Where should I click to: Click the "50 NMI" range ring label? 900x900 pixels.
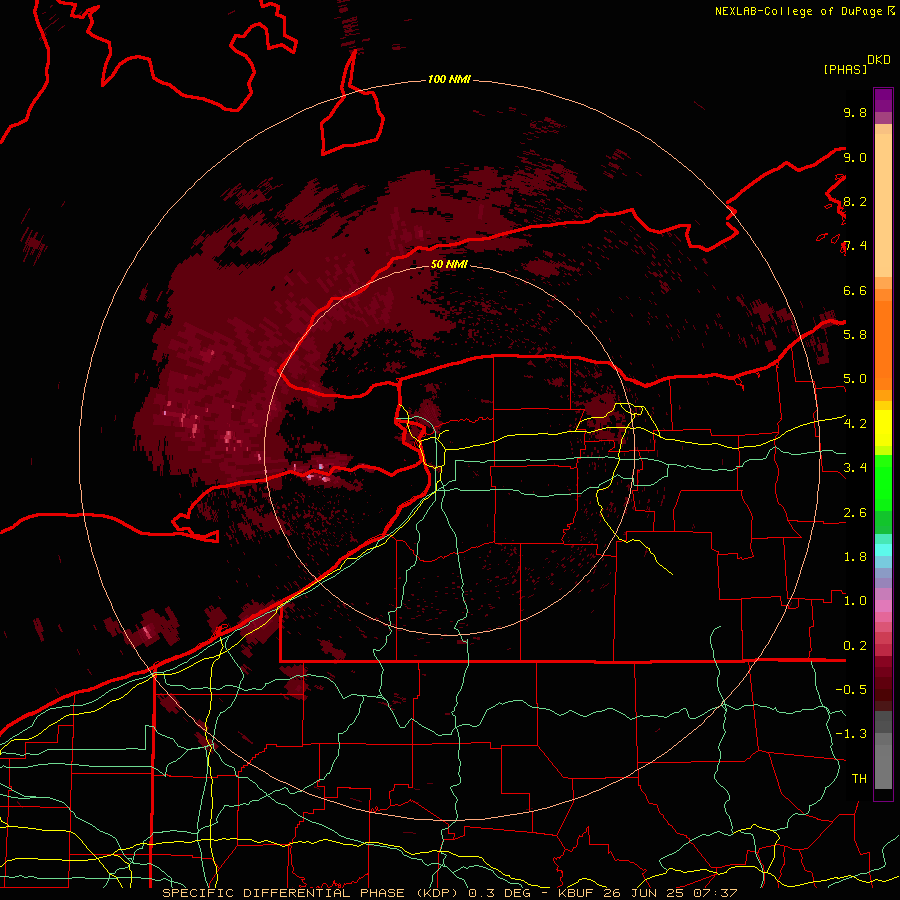tap(449, 264)
